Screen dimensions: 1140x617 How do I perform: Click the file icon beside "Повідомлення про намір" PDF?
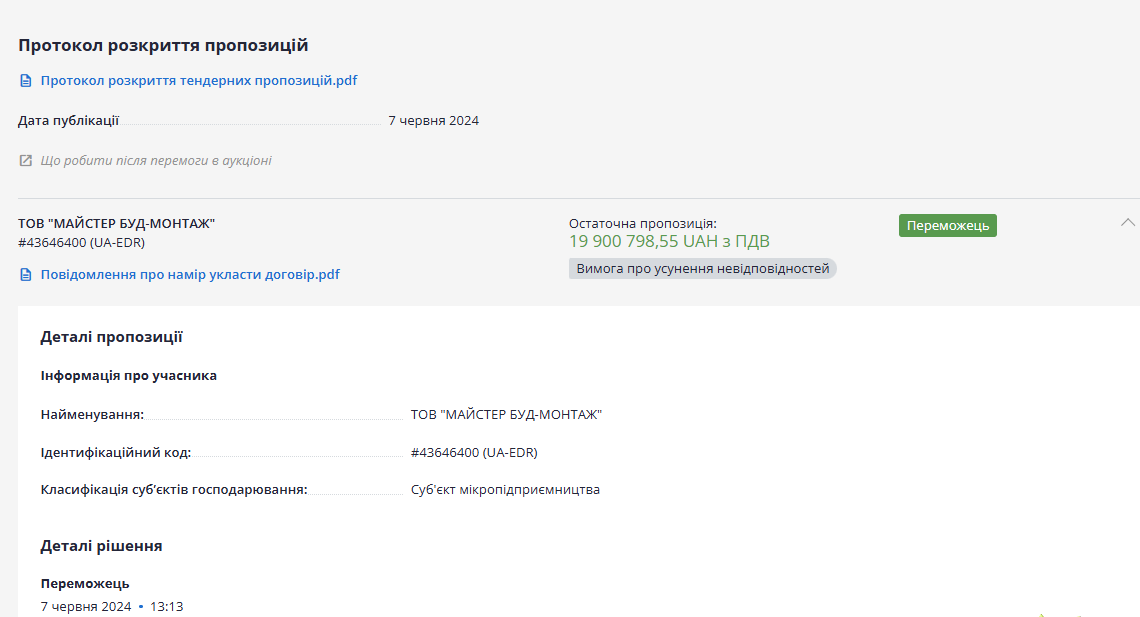(26, 274)
